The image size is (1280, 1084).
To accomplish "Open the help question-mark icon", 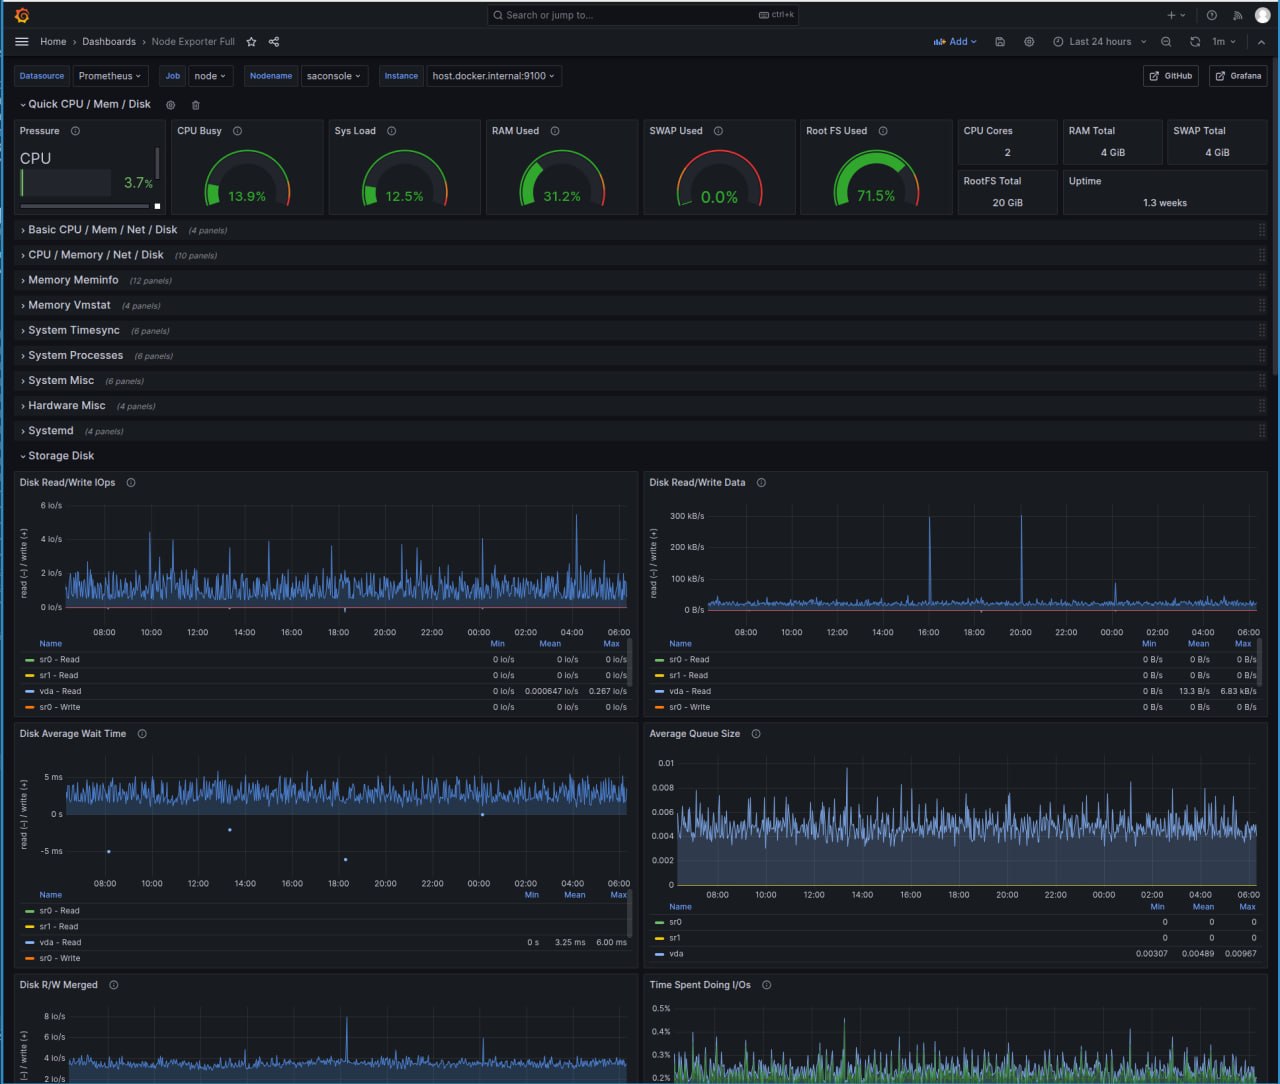I will [1211, 15].
